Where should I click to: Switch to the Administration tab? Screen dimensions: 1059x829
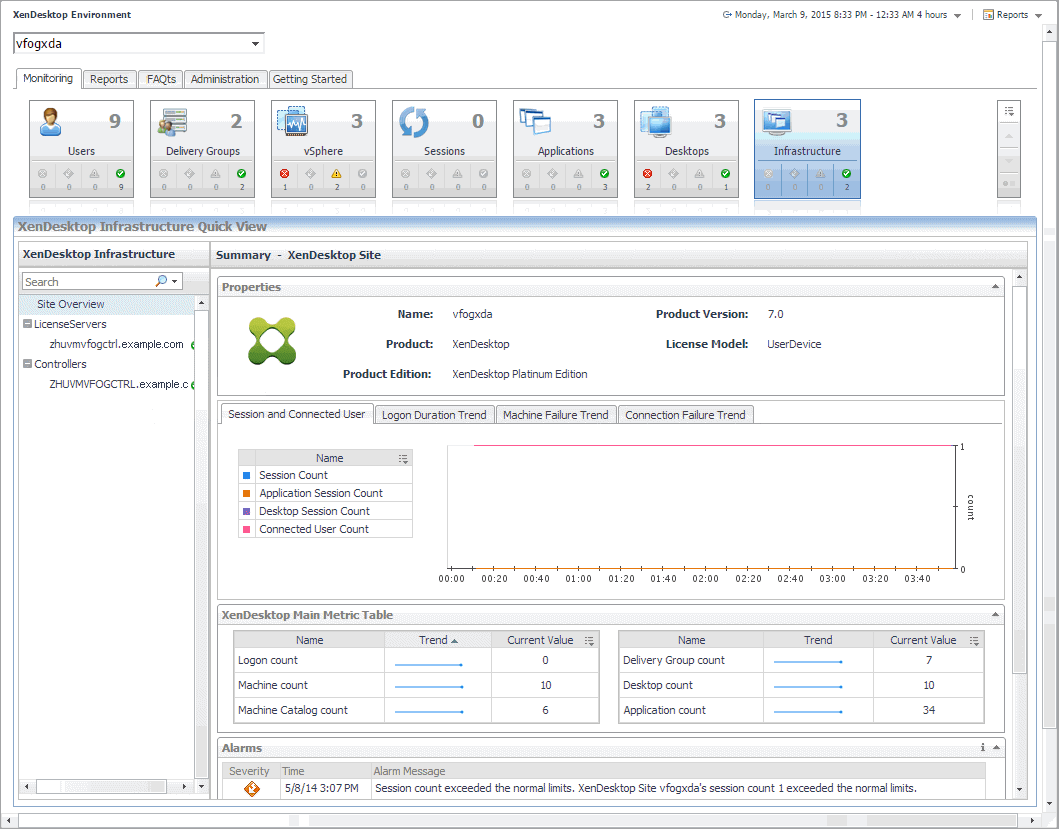(x=225, y=79)
